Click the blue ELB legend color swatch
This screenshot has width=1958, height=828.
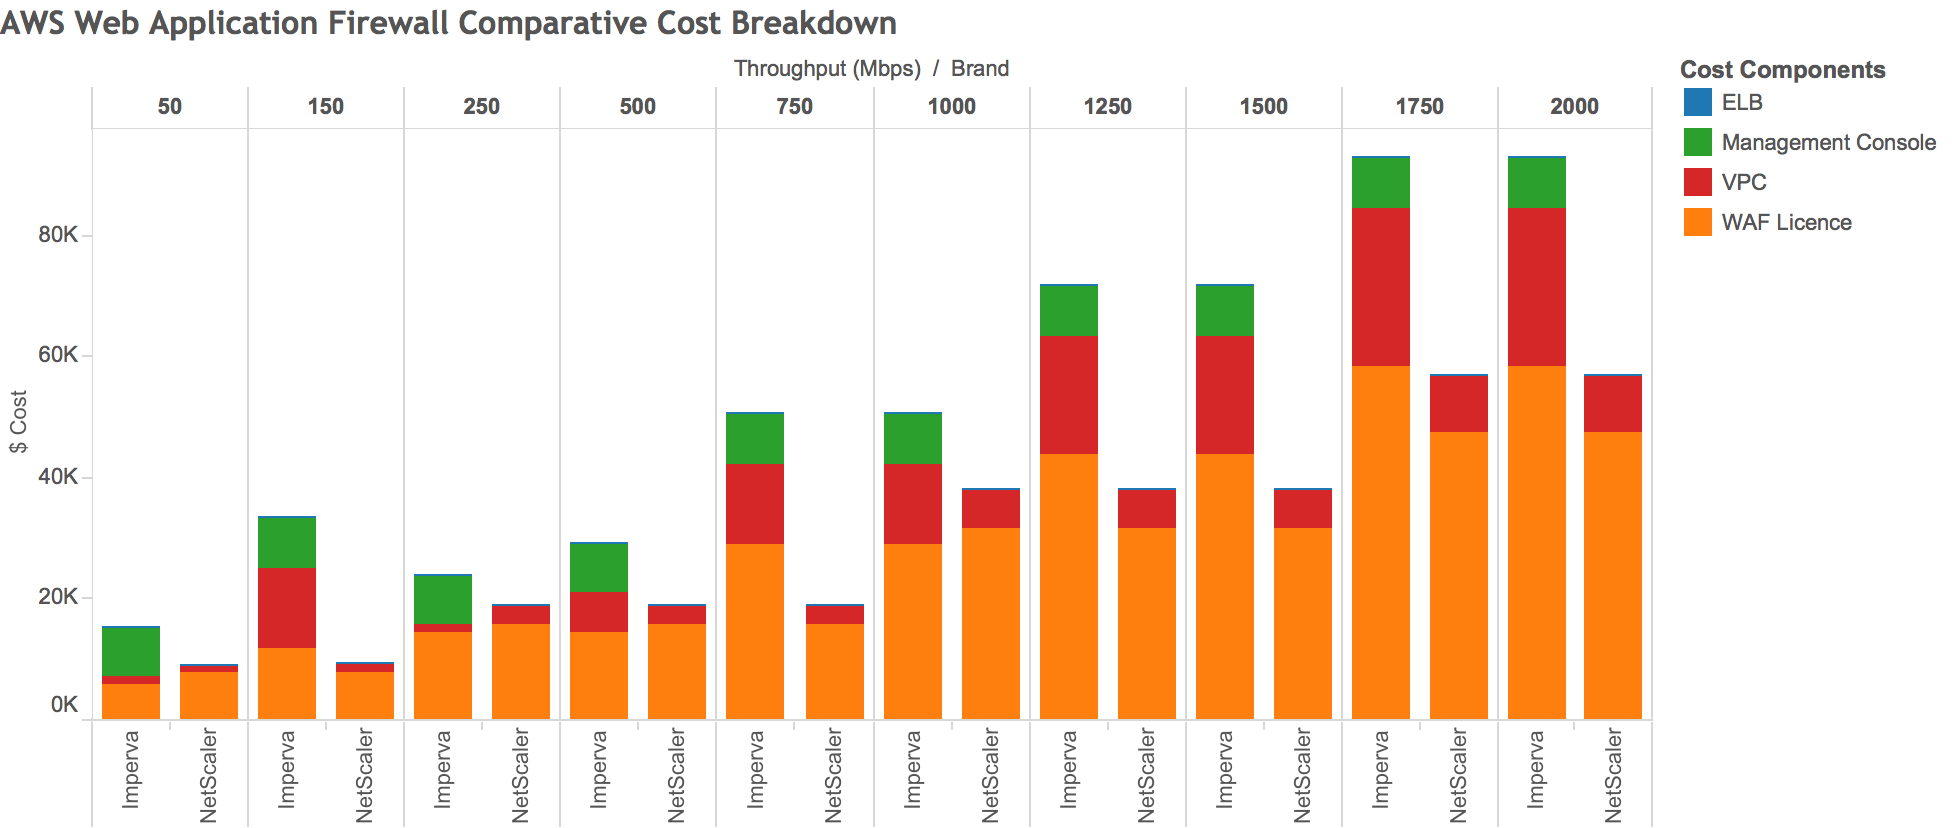click(x=1697, y=102)
